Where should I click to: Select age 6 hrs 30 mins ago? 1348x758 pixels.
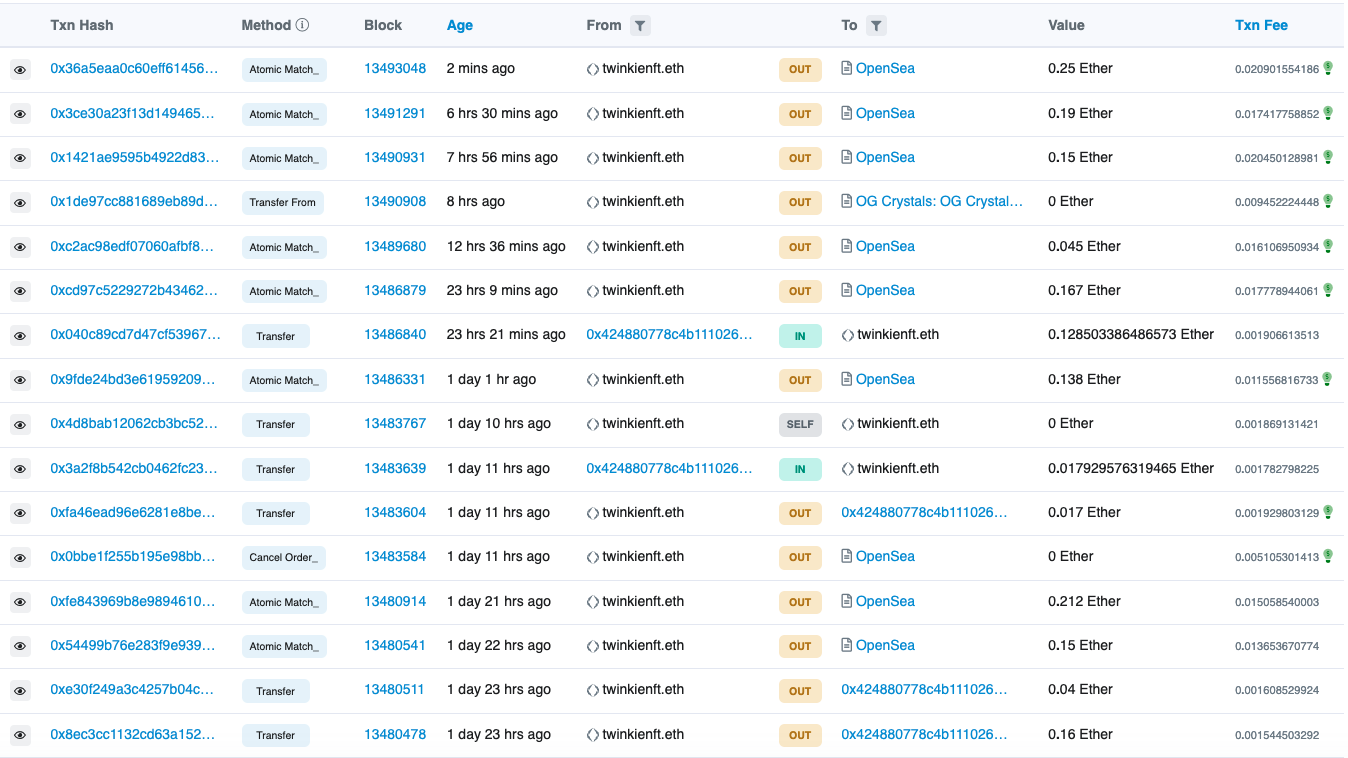point(502,113)
